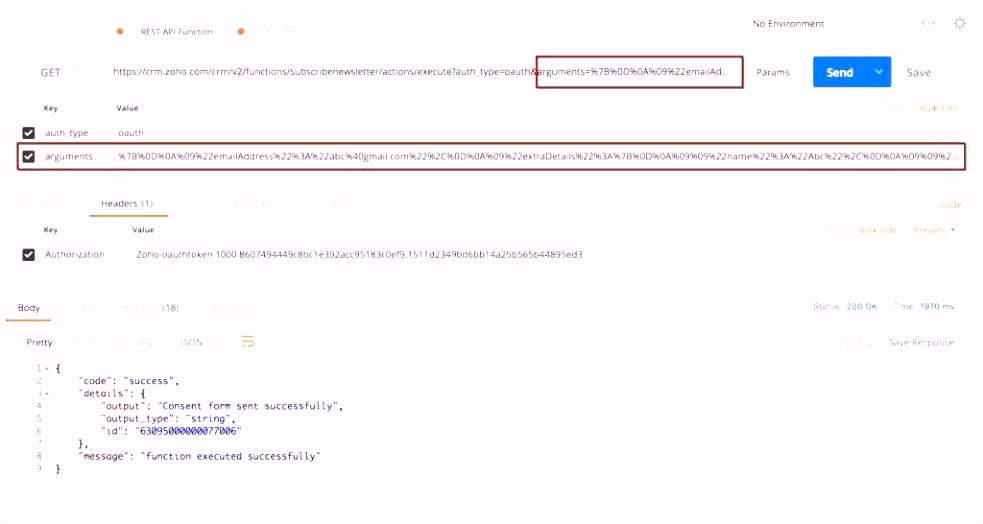Click the "code": "success" line
The width and height of the screenshot is (983, 524).
[129, 381]
